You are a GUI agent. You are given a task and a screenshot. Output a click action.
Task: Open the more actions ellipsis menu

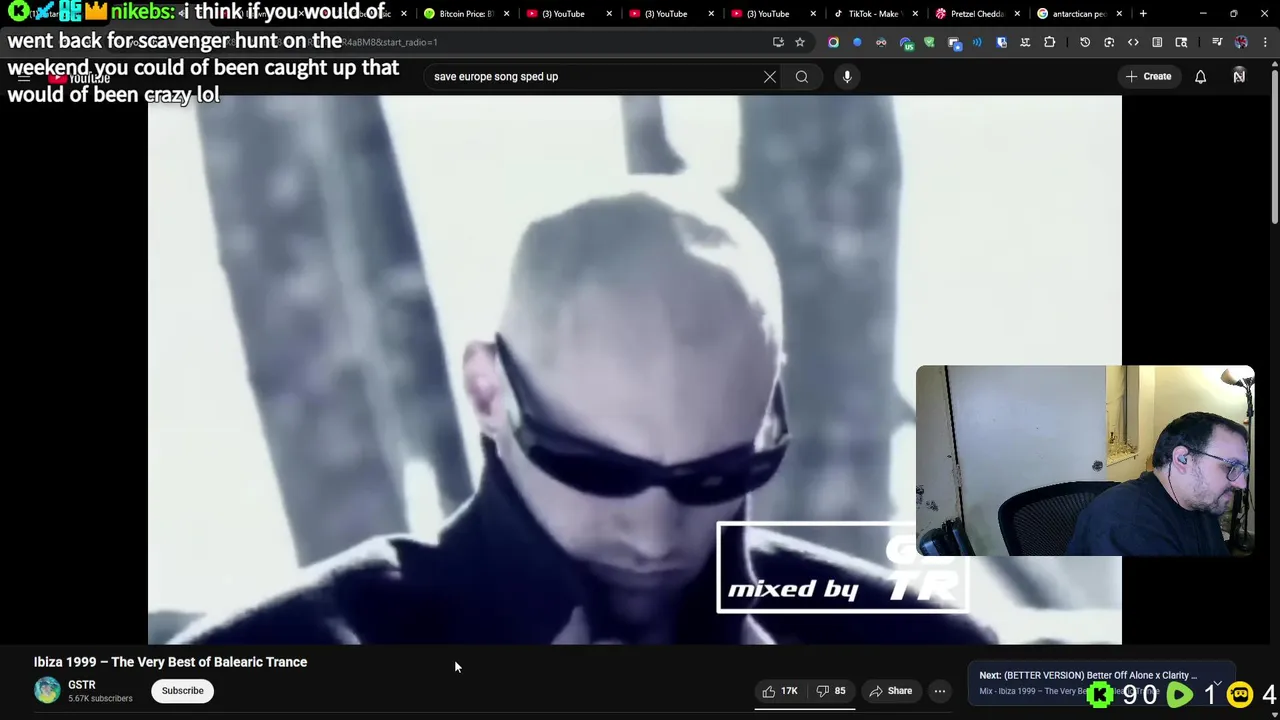(x=939, y=691)
